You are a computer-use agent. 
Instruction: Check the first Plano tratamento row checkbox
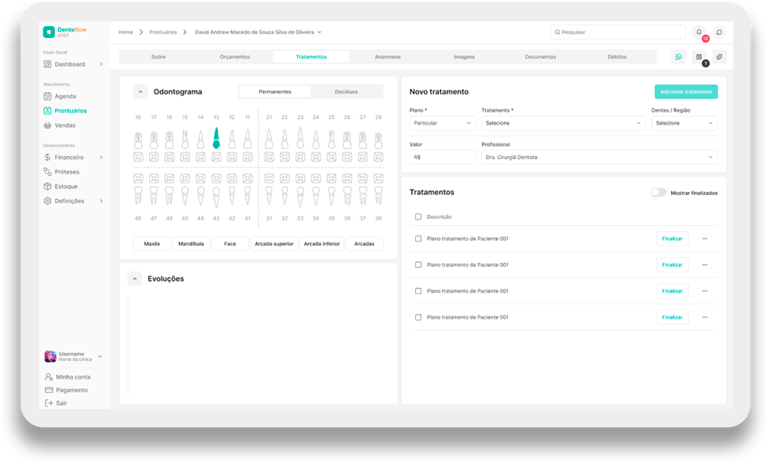point(418,239)
